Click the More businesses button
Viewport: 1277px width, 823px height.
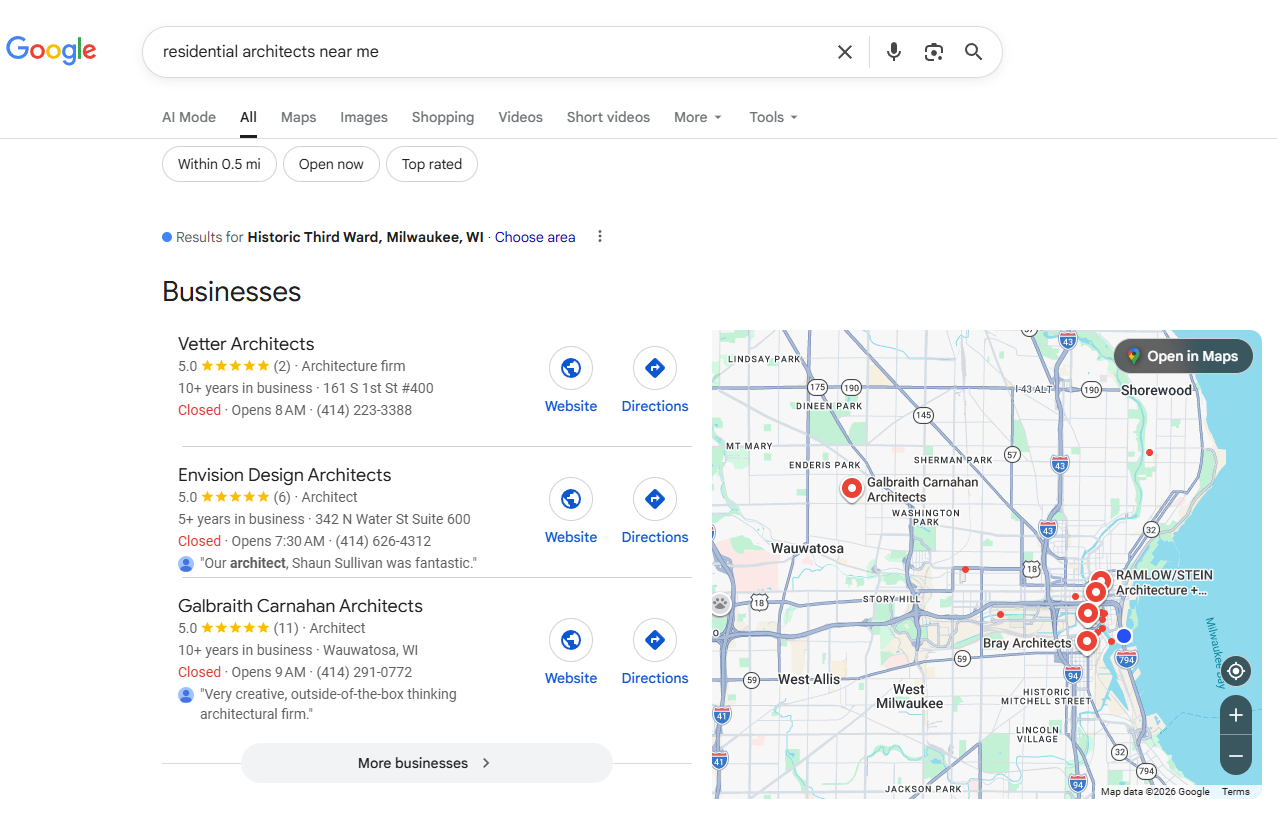[426, 763]
